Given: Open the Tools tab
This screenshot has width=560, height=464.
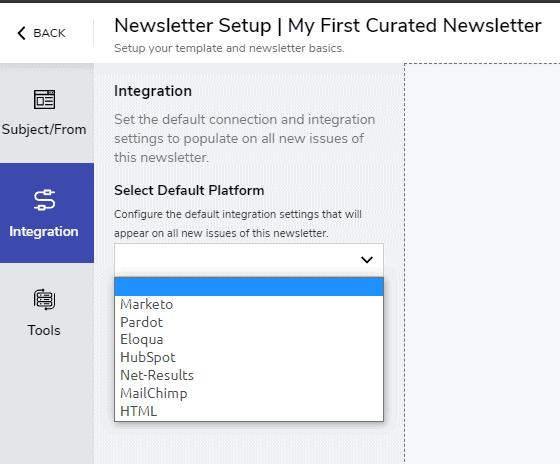Looking at the screenshot, I should click(x=47, y=313).
